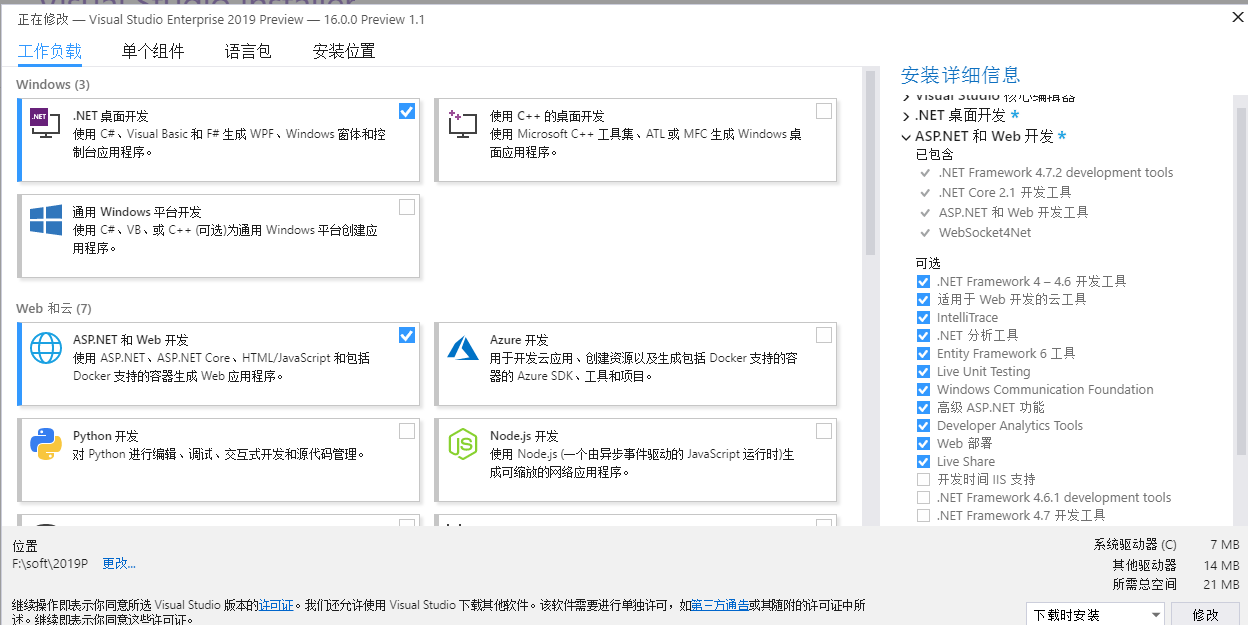Check the 通用 Windows 平台开发 workload checkbox
Viewport: 1248px width, 625px height.
click(407, 207)
